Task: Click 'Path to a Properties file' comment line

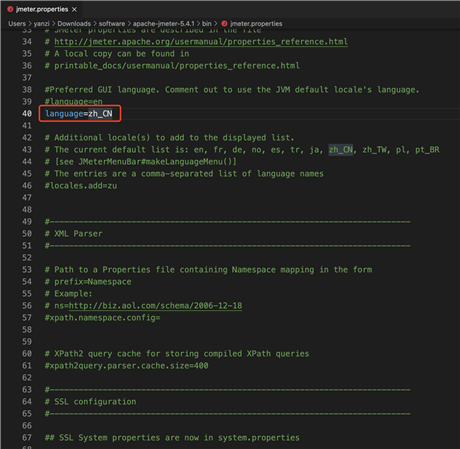Action: [x=208, y=270]
